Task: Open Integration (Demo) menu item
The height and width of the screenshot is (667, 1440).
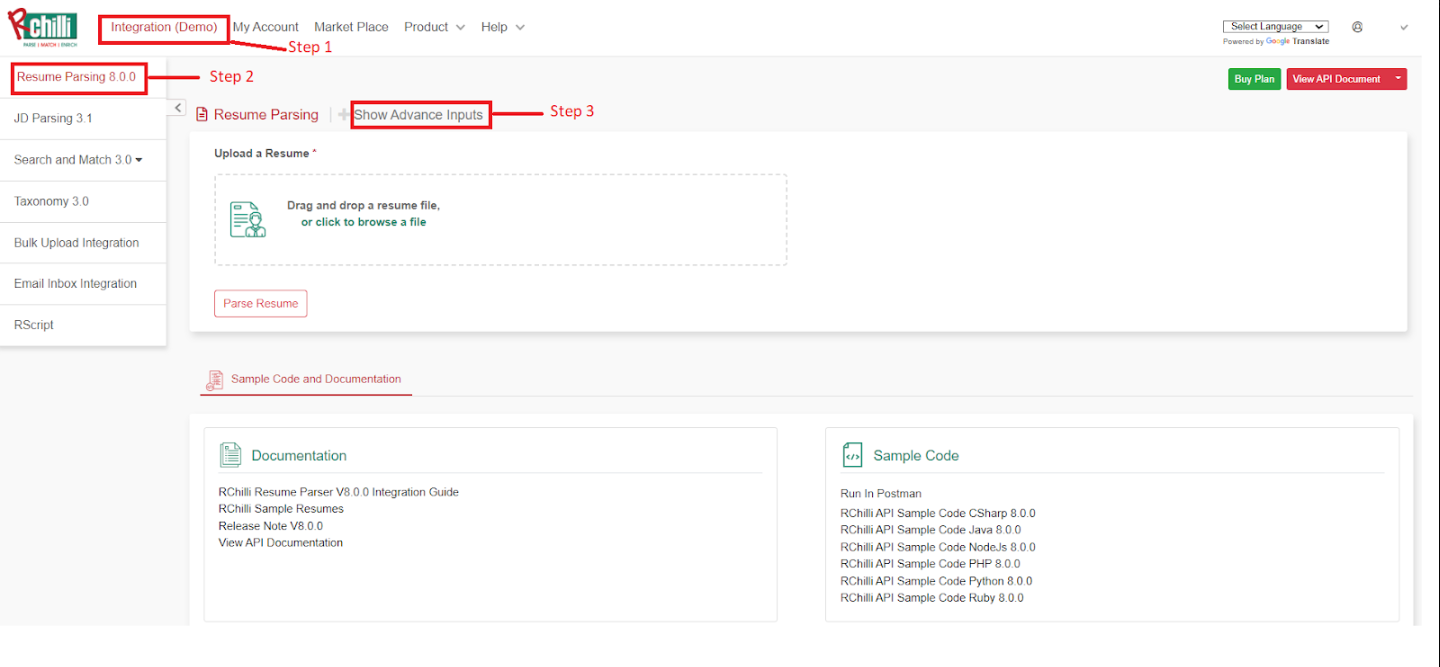Action: [164, 27]
